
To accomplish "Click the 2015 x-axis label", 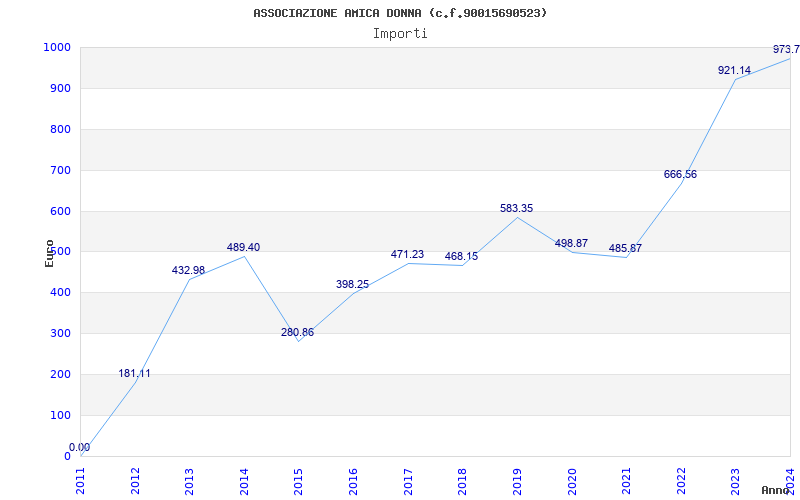I will tap(299, 481).
